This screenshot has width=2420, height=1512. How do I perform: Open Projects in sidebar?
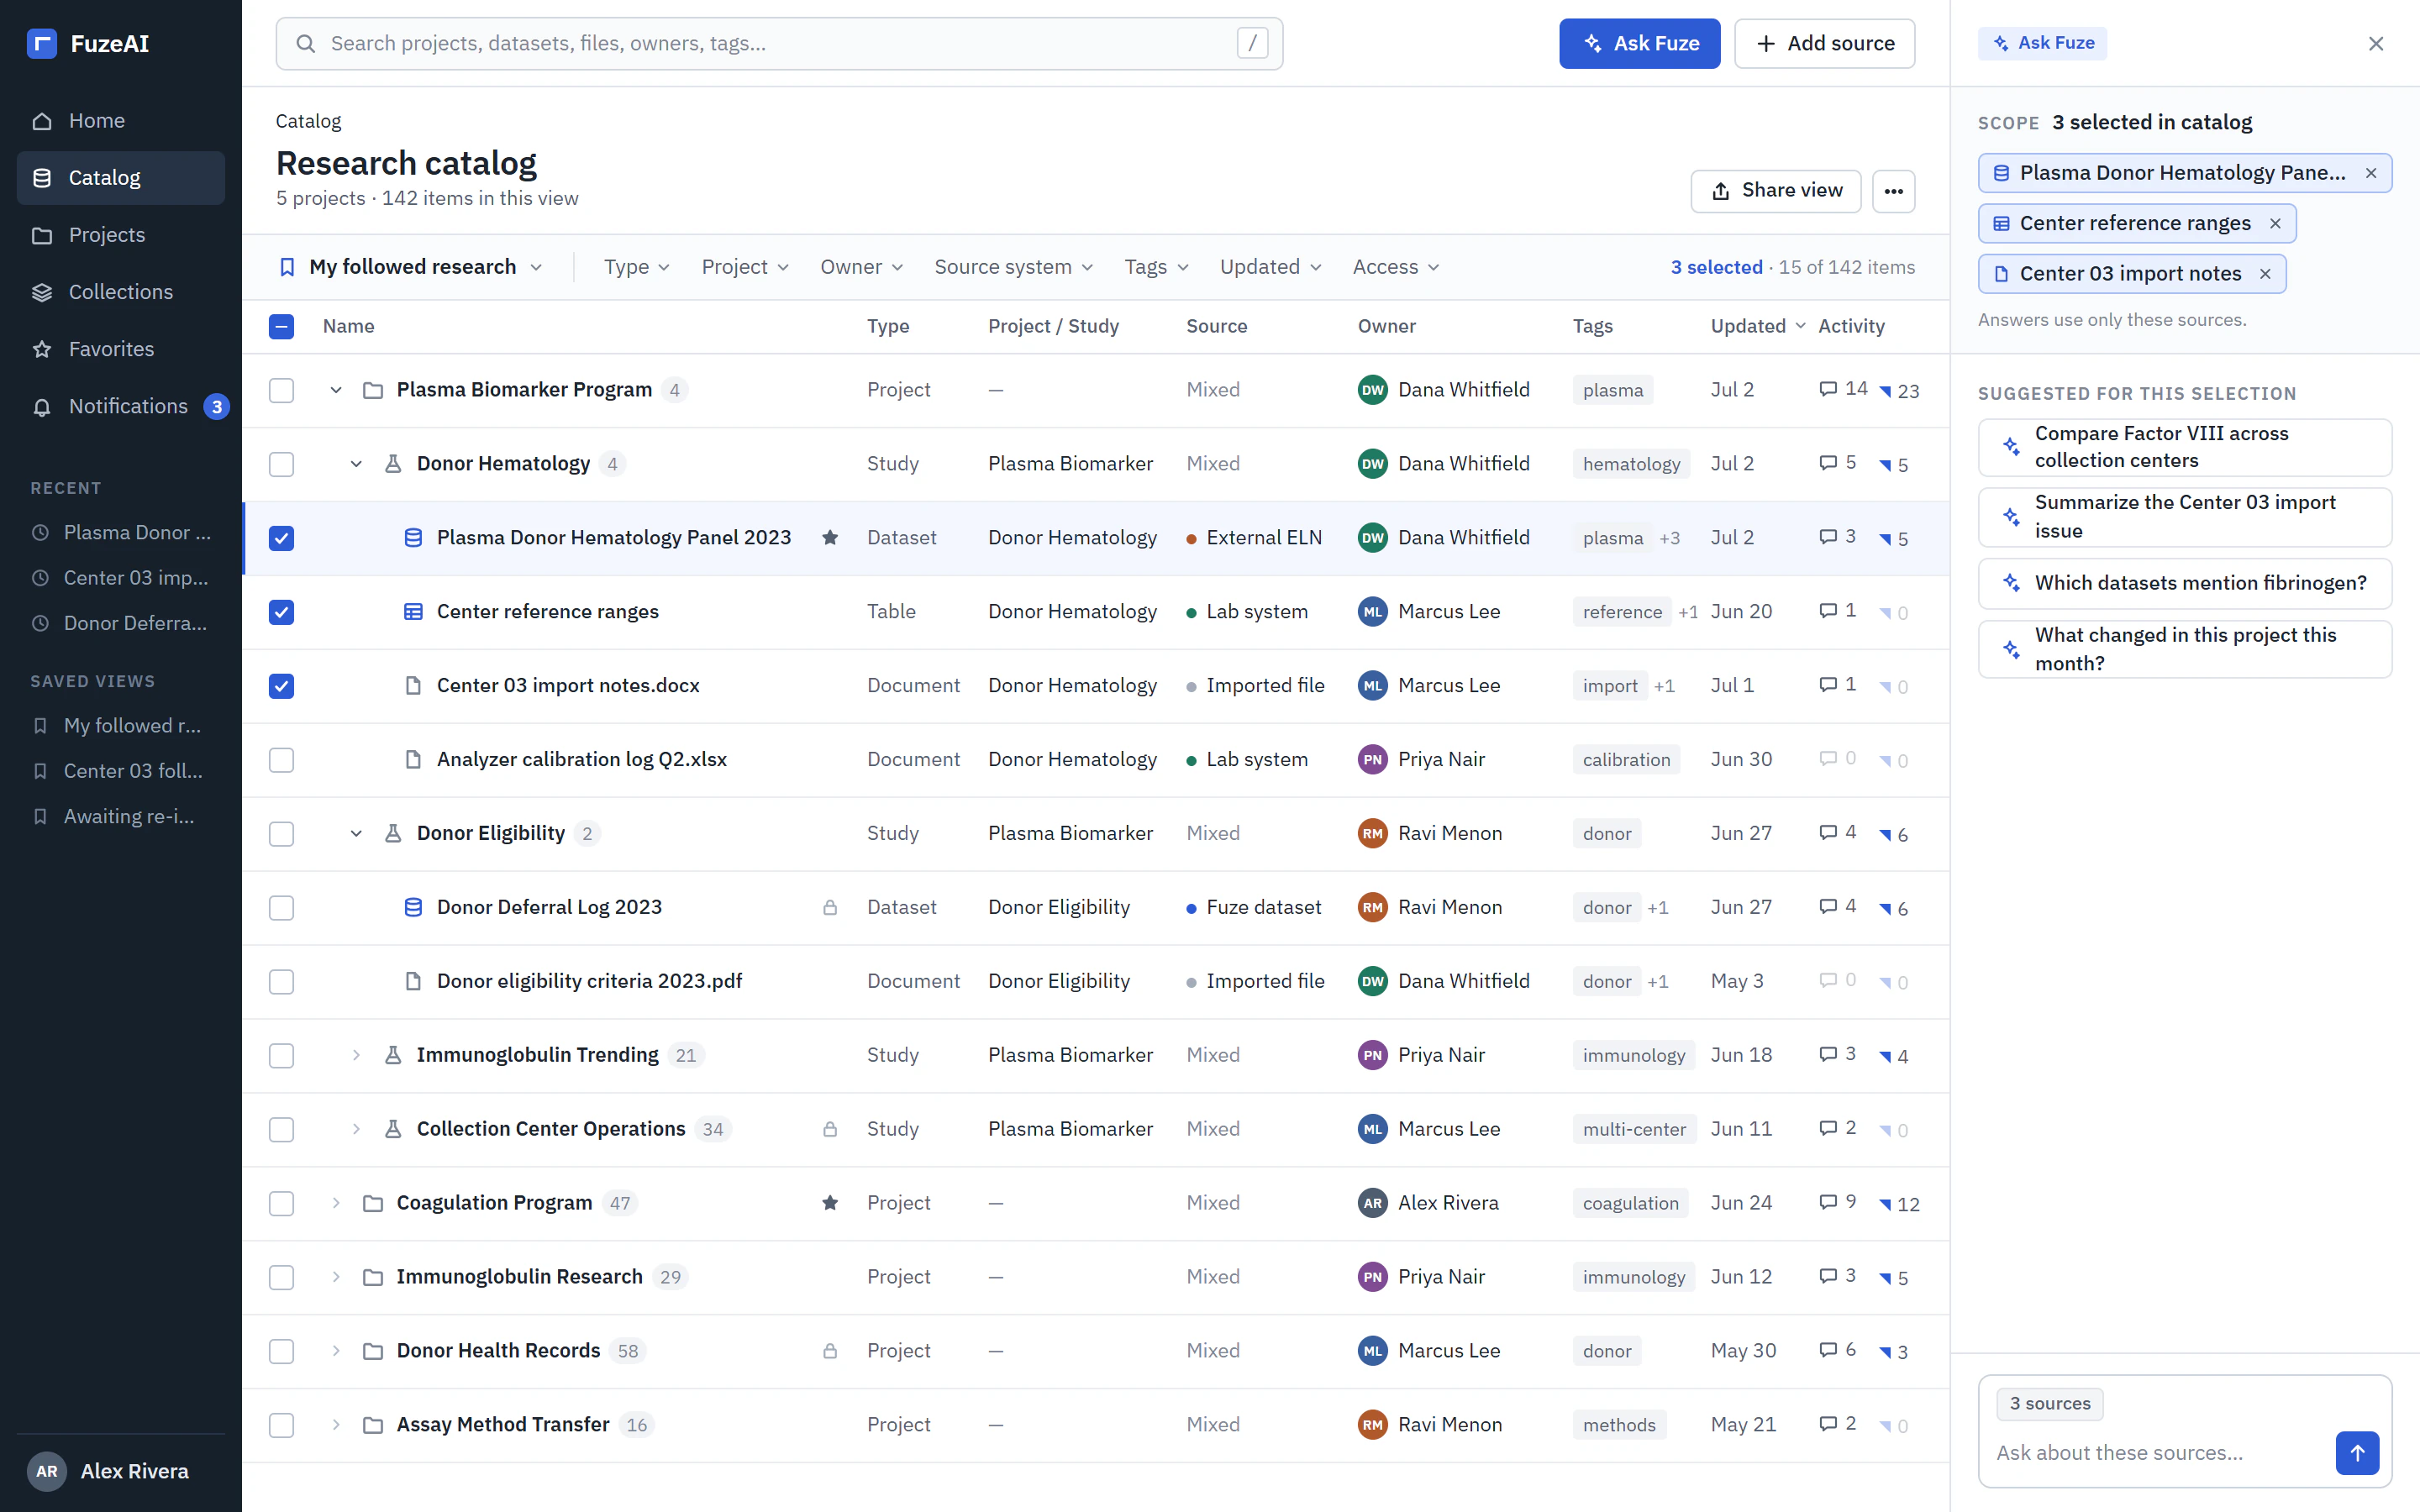point(121,235)
